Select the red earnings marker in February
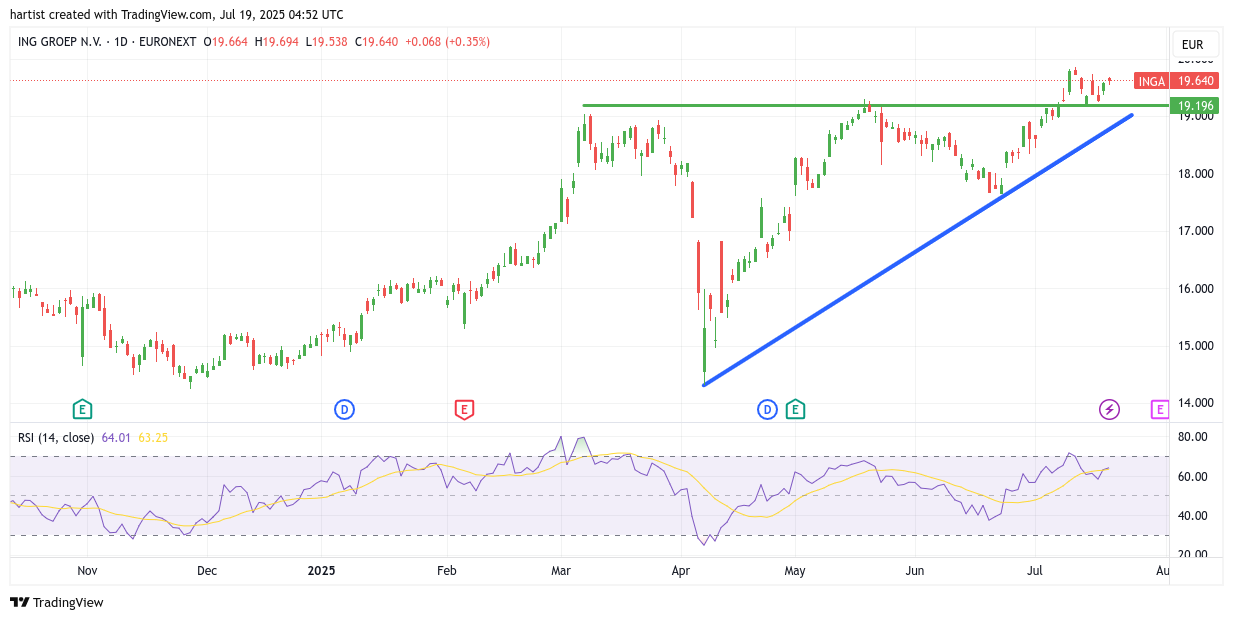 pos(464,408)
